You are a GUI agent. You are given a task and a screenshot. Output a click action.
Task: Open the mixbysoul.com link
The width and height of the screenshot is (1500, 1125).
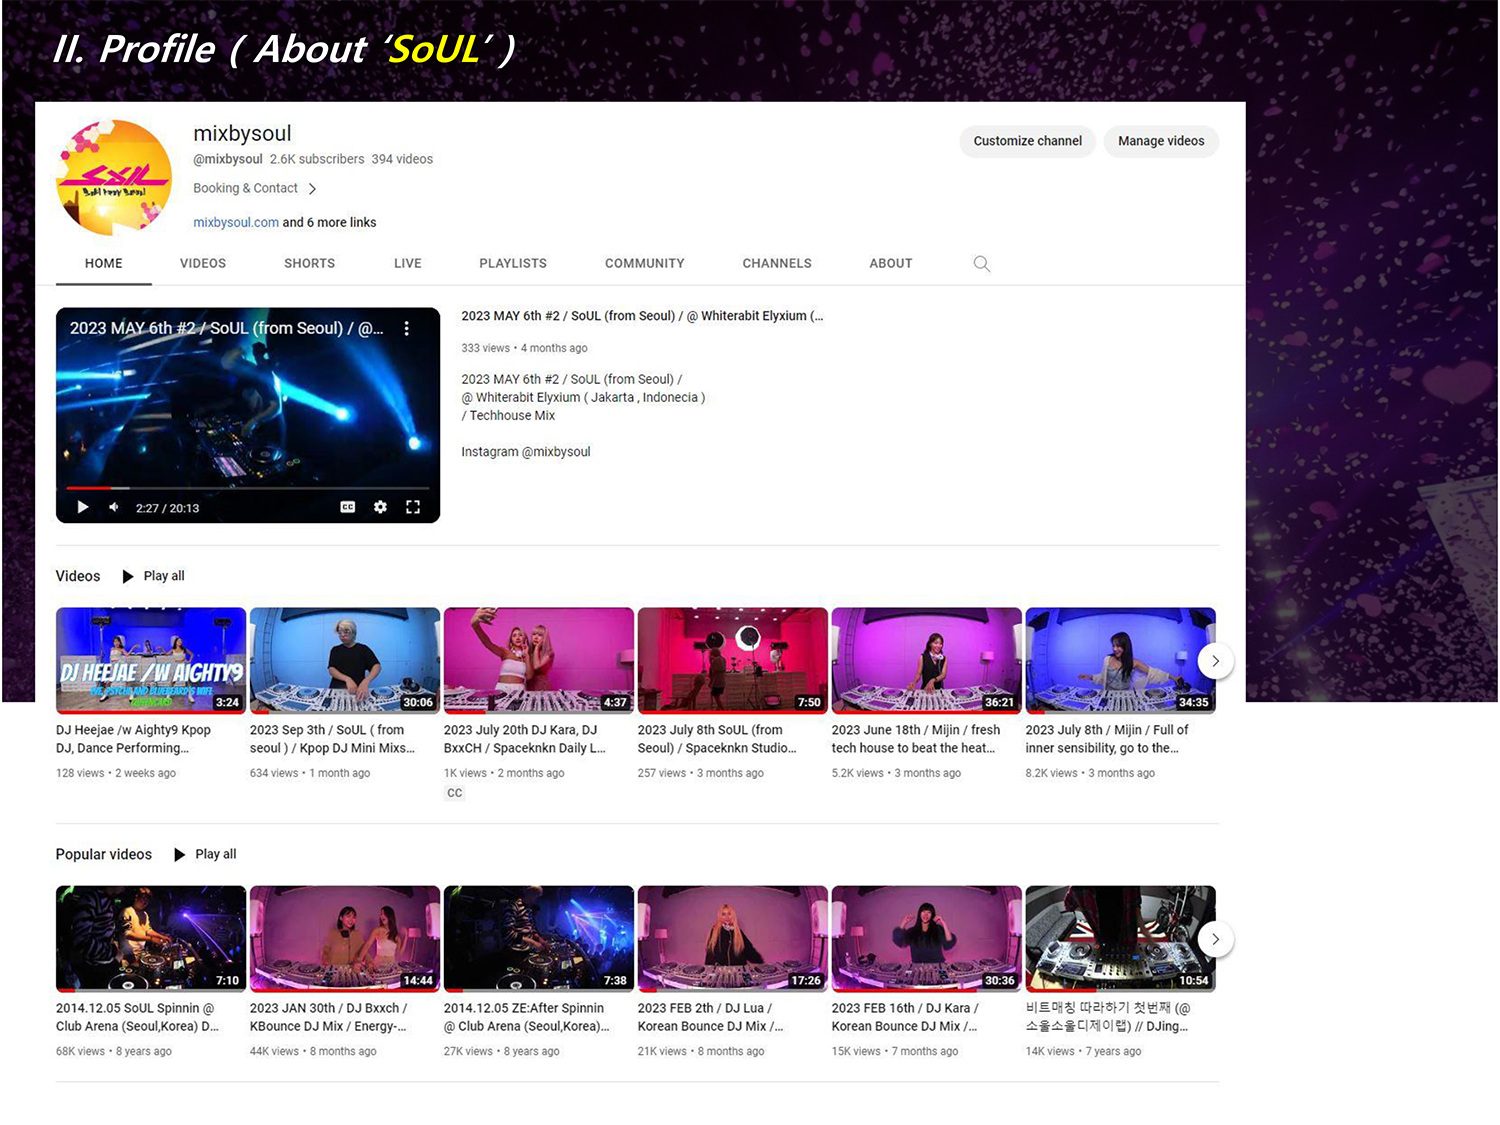pyautogui.click(x=236, y=222)
